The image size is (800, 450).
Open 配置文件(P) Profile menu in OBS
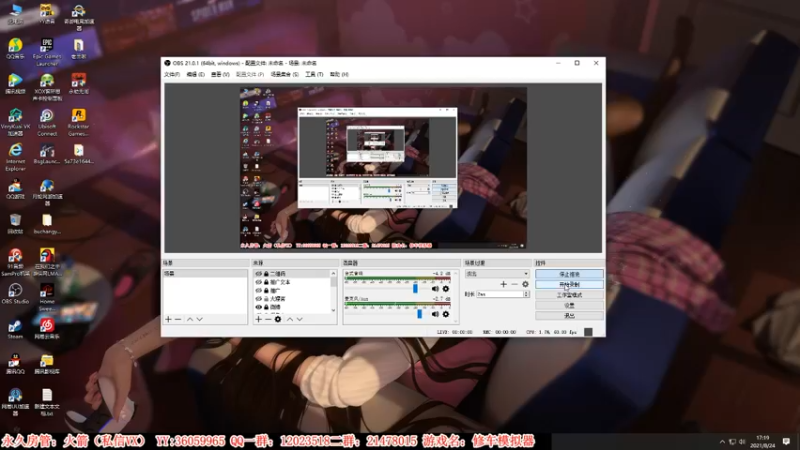click(250, 74)
